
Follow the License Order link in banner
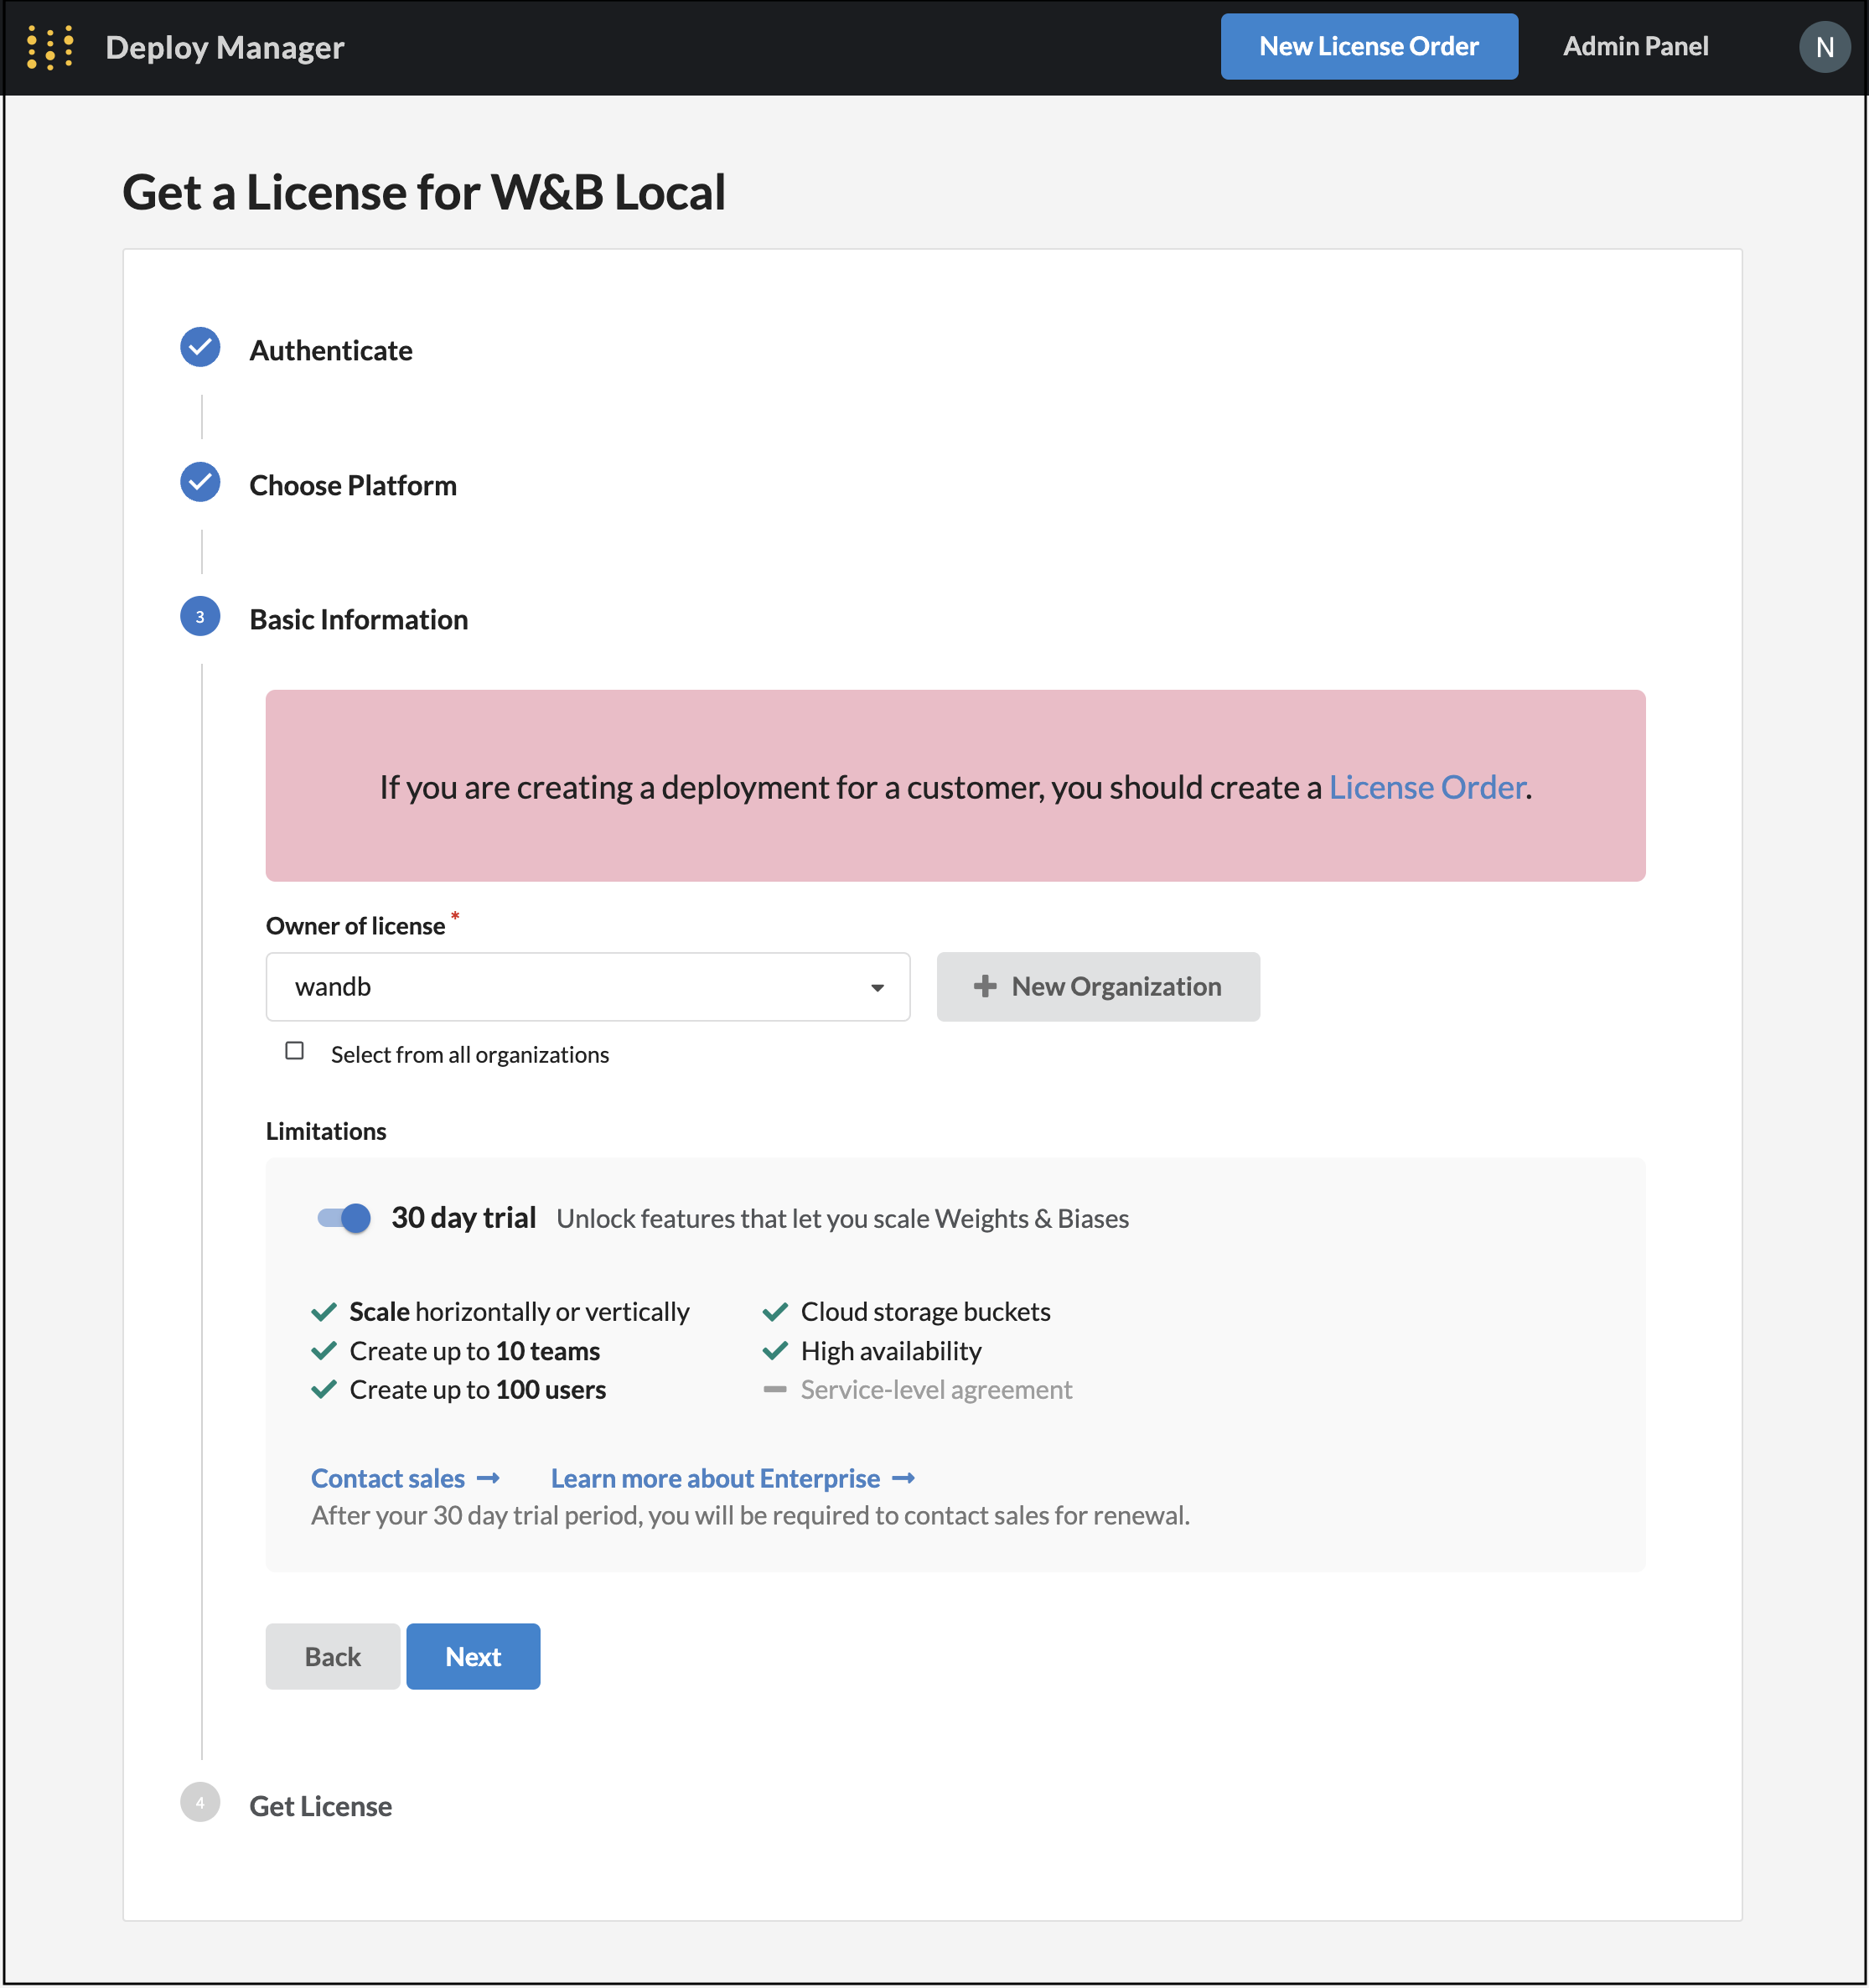pyautogui.click(x=1426, y=788)
